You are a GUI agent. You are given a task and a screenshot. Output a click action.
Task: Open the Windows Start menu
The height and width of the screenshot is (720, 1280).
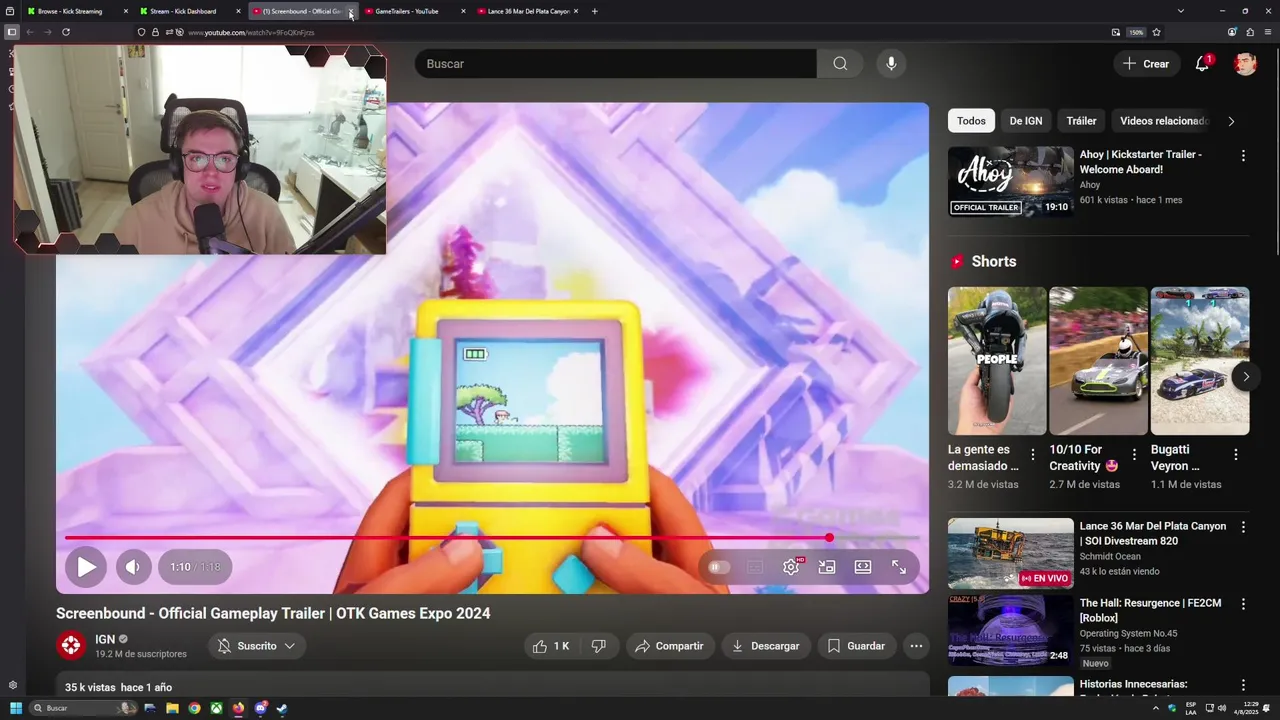click(x=15, y=708)
